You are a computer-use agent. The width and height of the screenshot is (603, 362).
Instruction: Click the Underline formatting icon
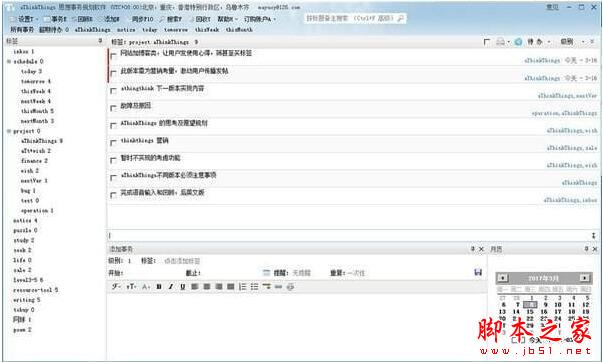click(183, 287)
